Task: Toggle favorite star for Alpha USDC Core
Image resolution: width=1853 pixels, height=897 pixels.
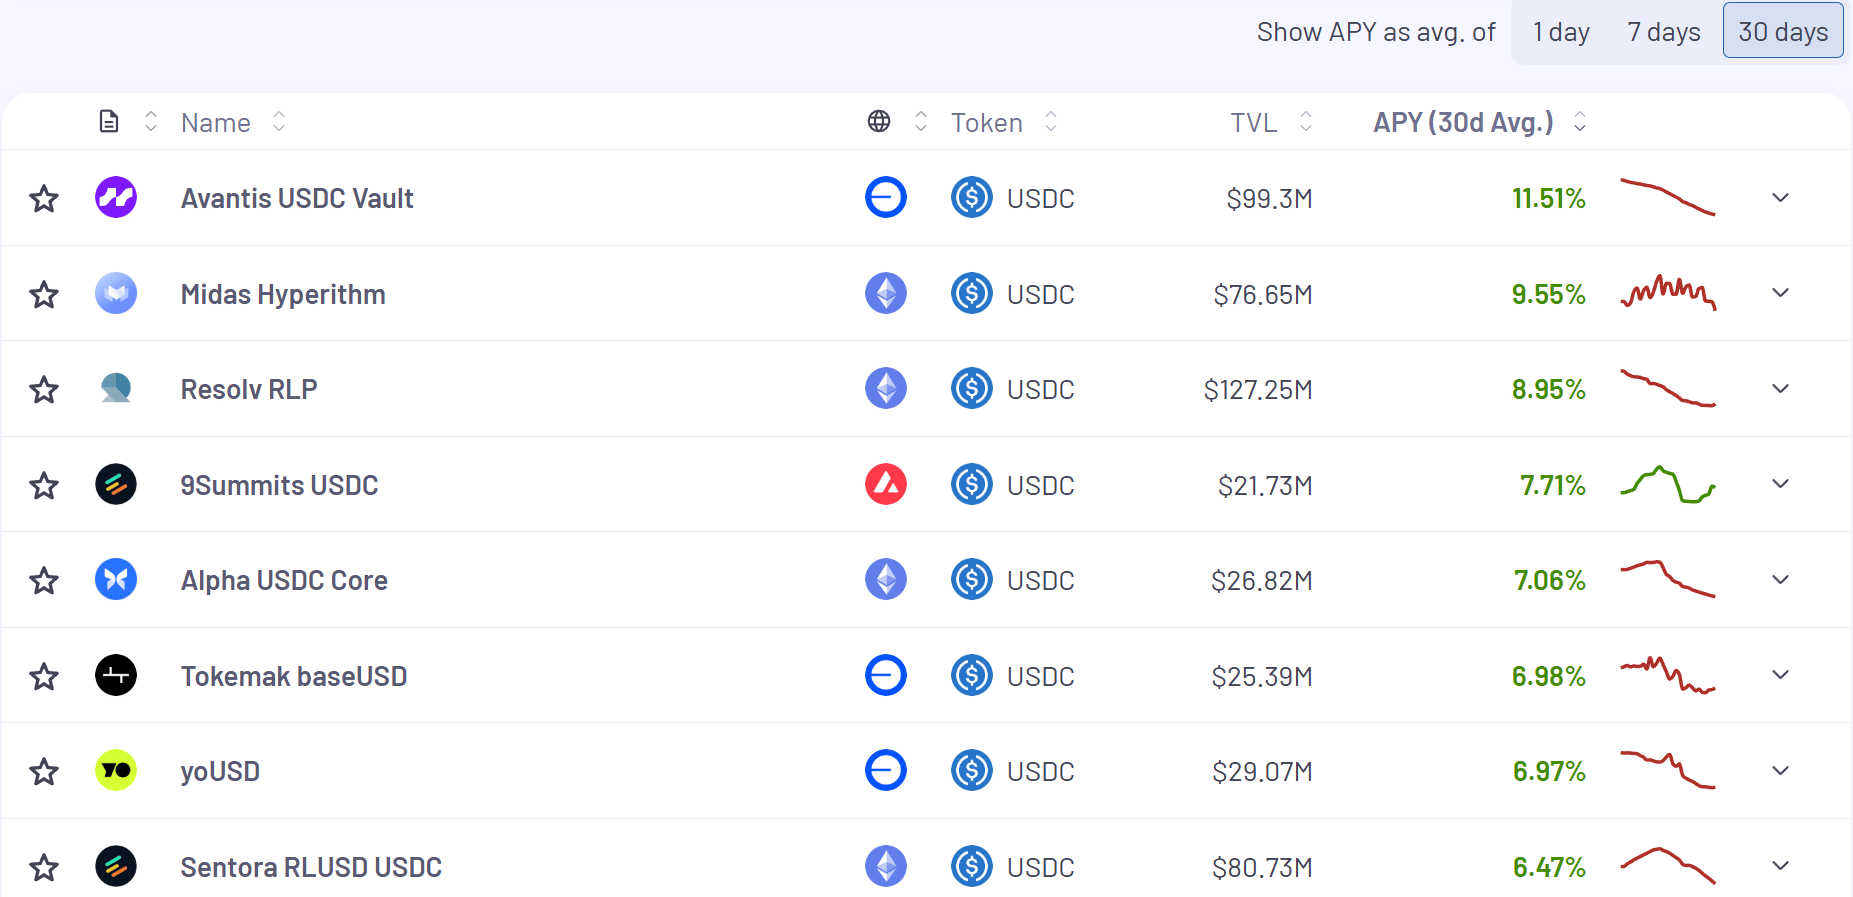Action: click(x=44, y=580)
